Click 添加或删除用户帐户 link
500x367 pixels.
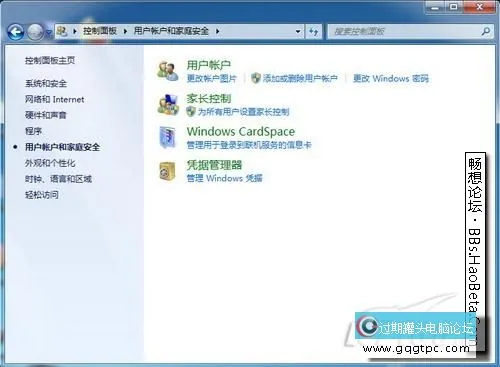(300, 79)
